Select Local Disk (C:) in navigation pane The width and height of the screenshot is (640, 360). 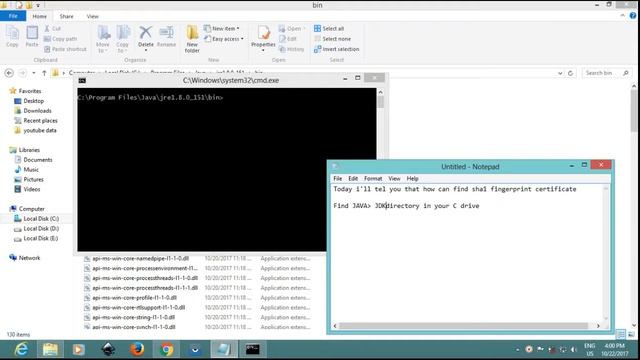[x=36, y=218]
